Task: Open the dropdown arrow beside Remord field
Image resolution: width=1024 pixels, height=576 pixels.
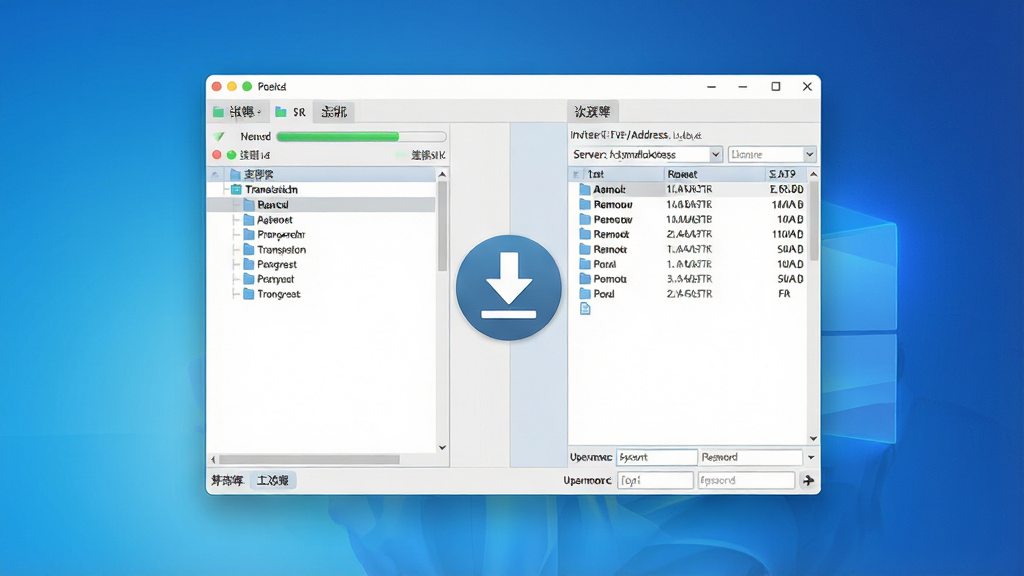Action: point(811,457)
